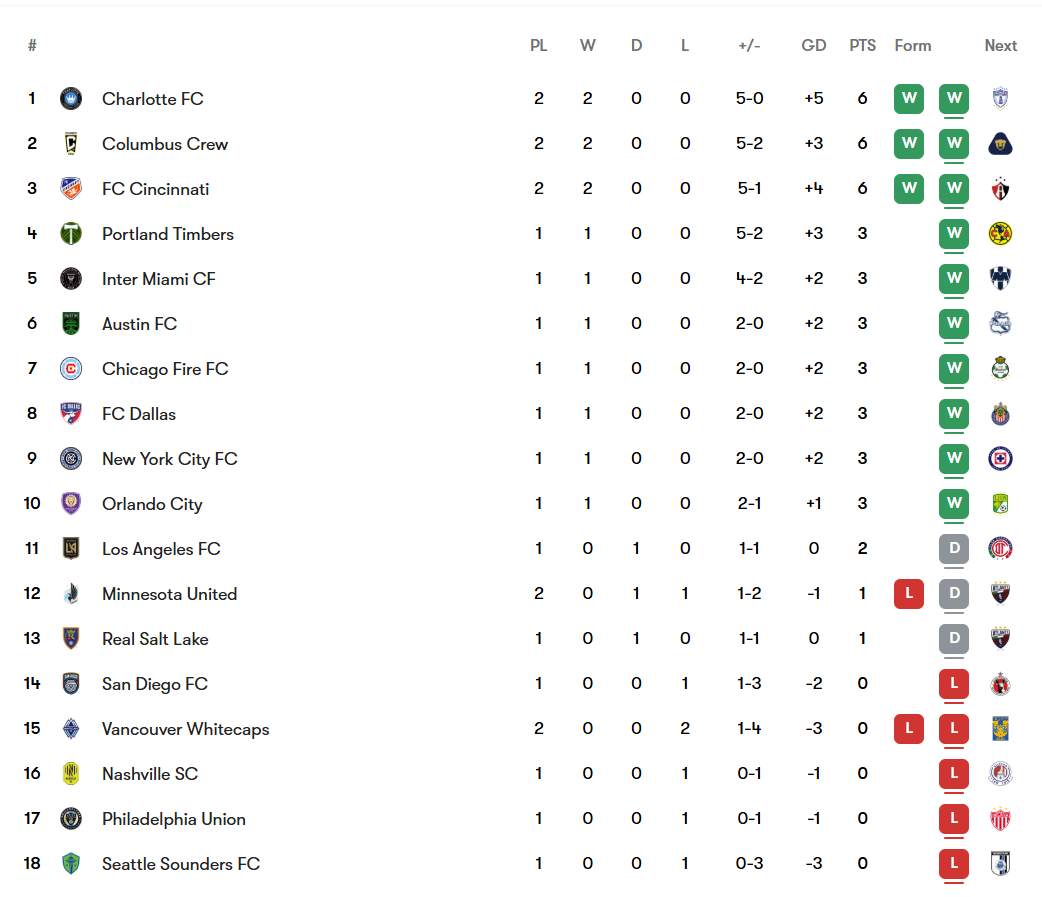Open the FC Cincinnati team link

pos(156,189)
